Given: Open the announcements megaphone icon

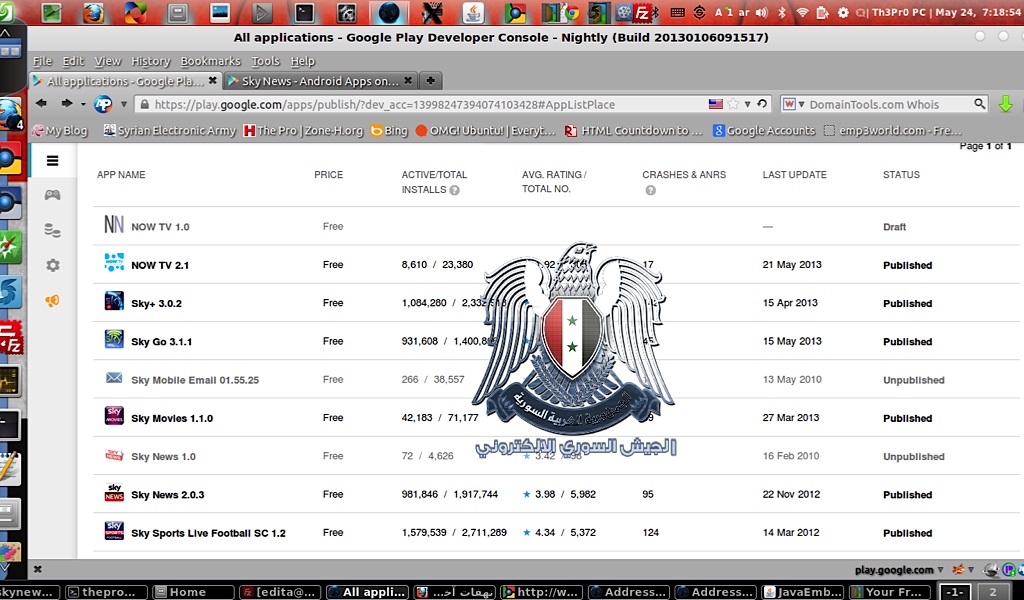Looking at the screenshot, I should 52,300.
